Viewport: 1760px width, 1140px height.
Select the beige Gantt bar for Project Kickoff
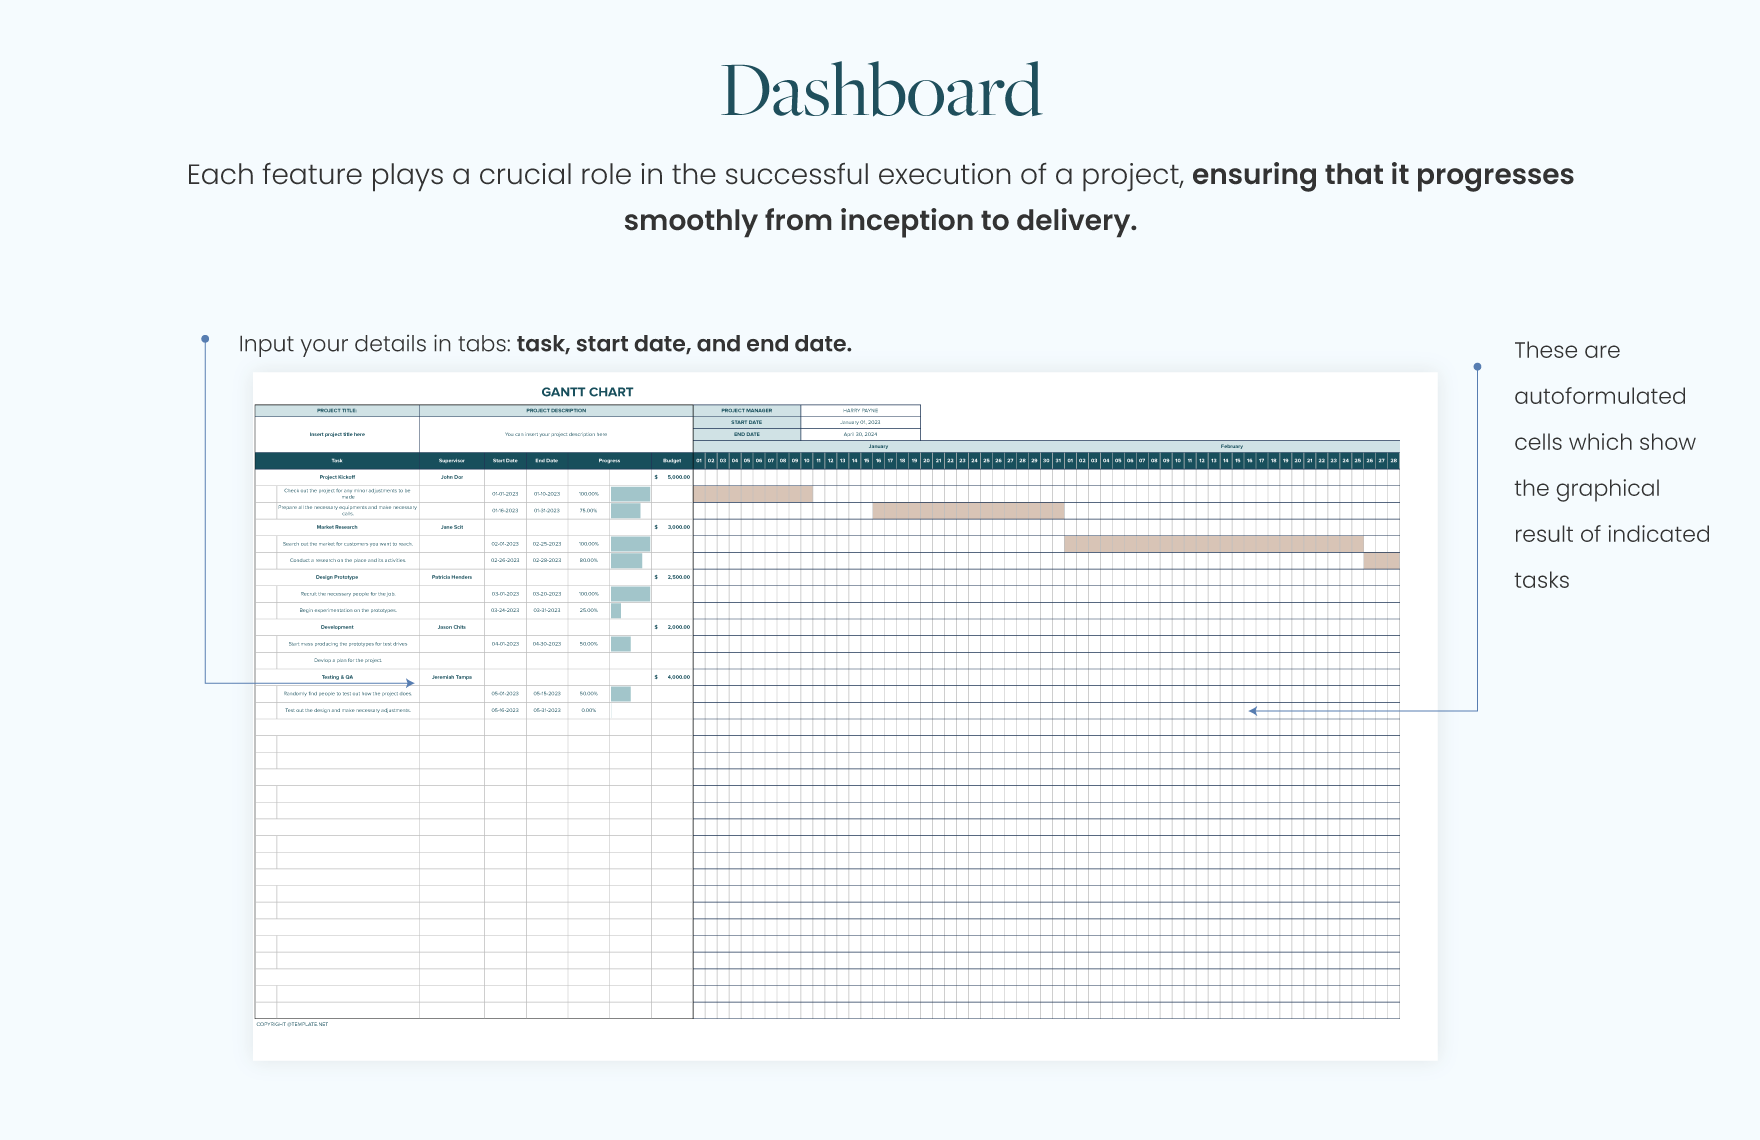pos(752,494)
